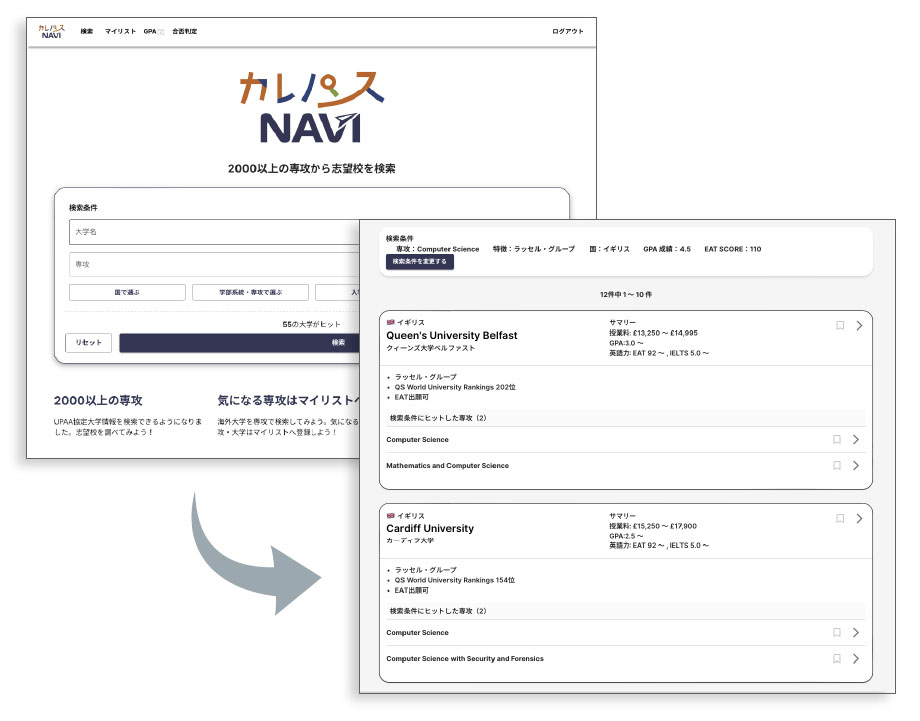This screenshot has width=920, height=721.
Task: Click the 大学名 input field
Action: coord(215,232)
